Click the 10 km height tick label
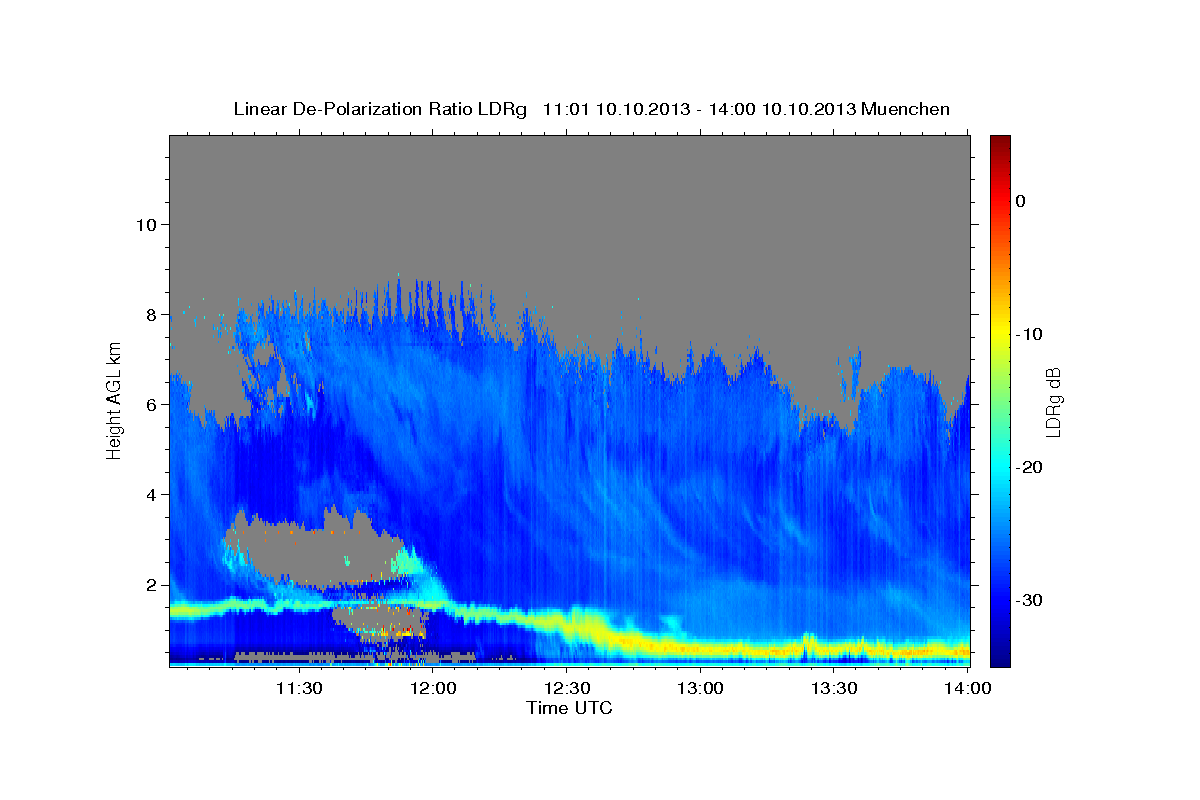Viewport: 1200px width, 800px height. [x=145, y=224]
